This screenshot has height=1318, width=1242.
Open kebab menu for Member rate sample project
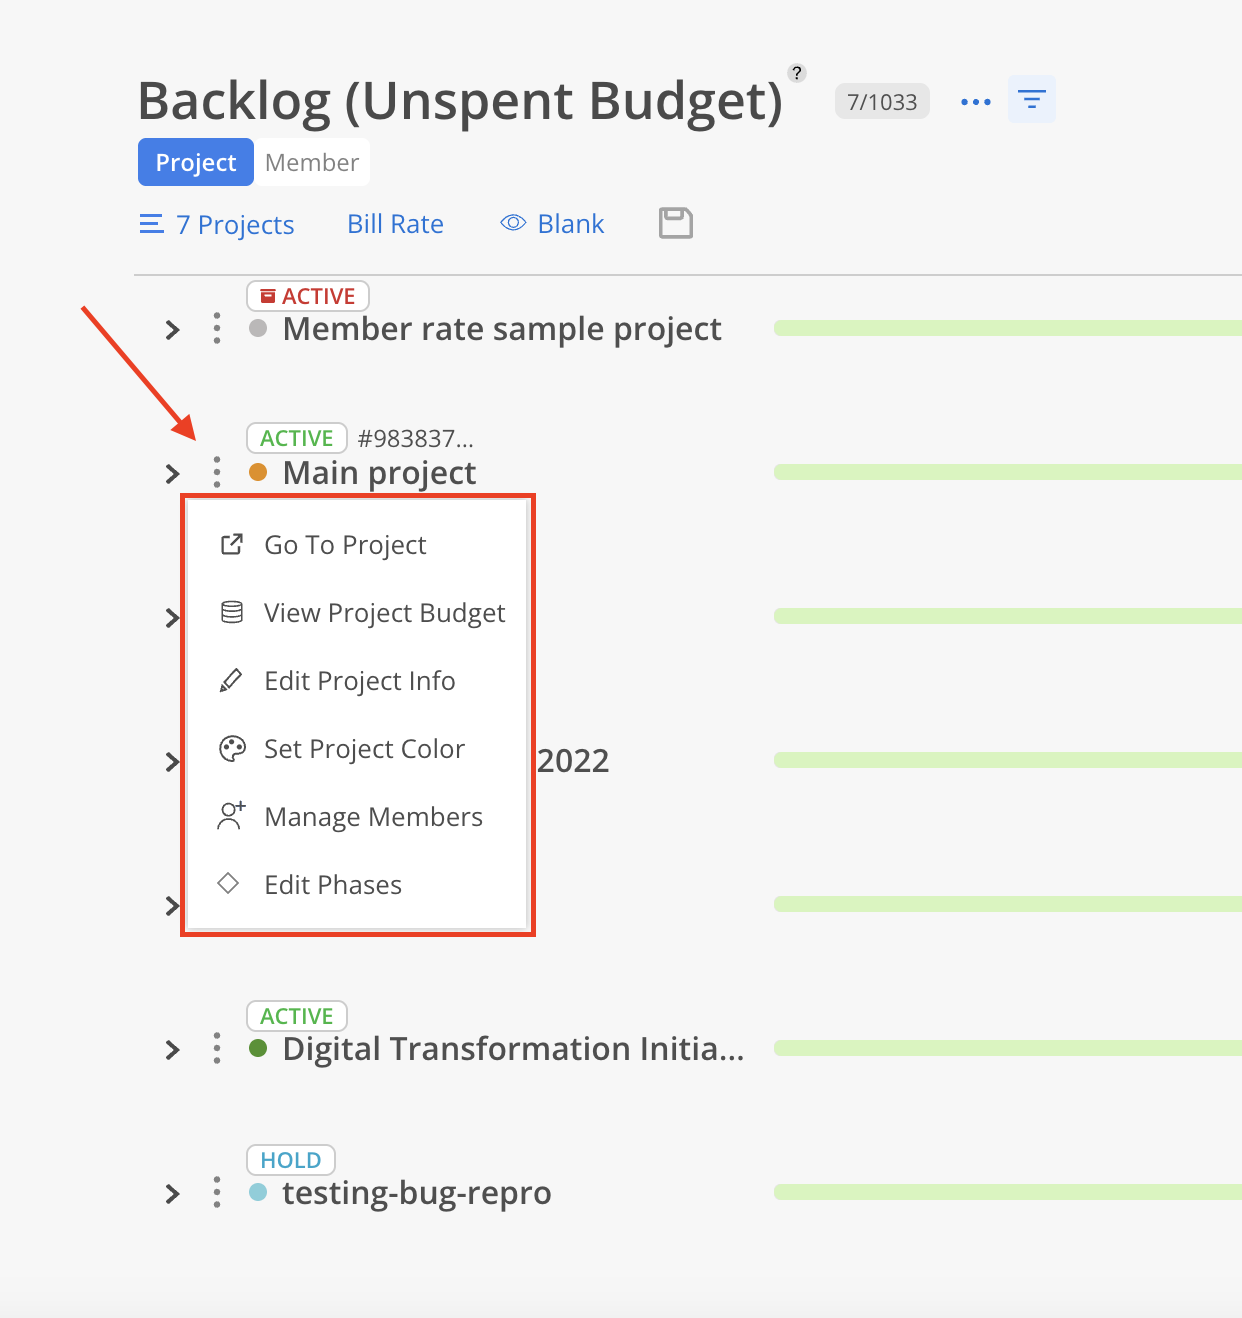coord(217,328)
